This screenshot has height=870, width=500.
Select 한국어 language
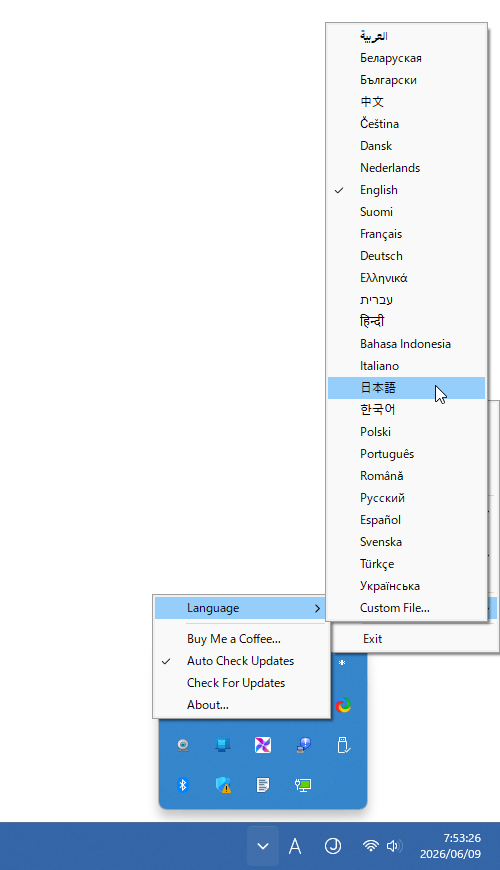click(x=406, y=409)
